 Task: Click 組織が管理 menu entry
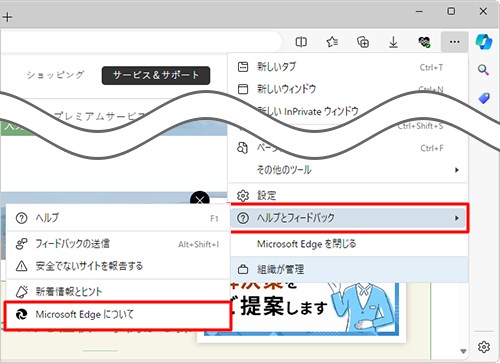pyautogui.click(x=349, y=269)
